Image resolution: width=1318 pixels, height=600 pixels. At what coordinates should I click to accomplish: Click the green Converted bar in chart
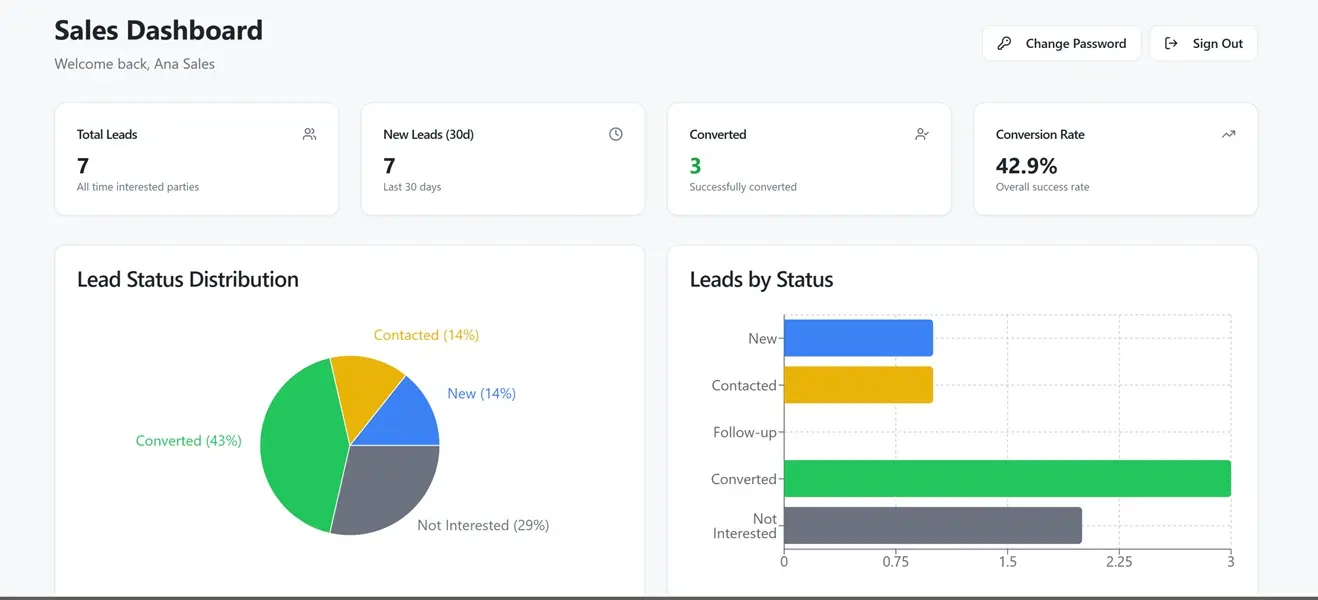[x=1007, y=478]
